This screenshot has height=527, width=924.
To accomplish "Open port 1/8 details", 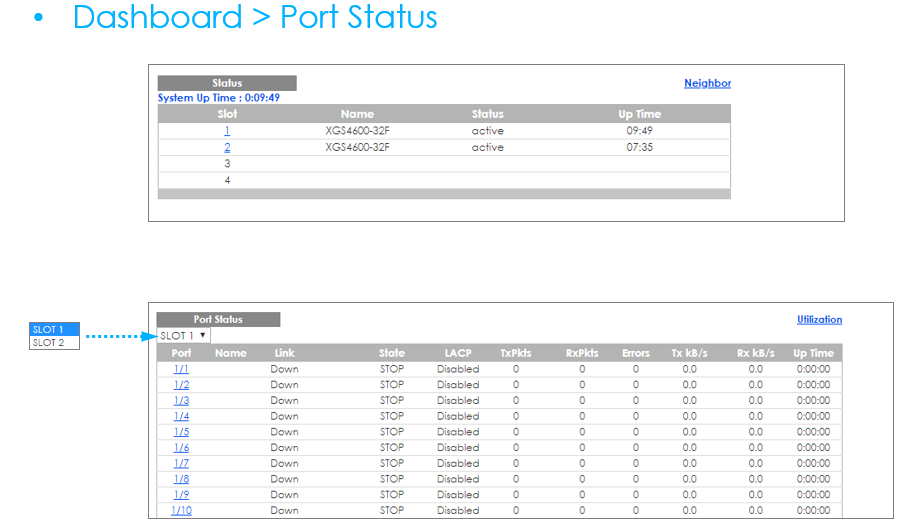I will click(x=181, y=479).
